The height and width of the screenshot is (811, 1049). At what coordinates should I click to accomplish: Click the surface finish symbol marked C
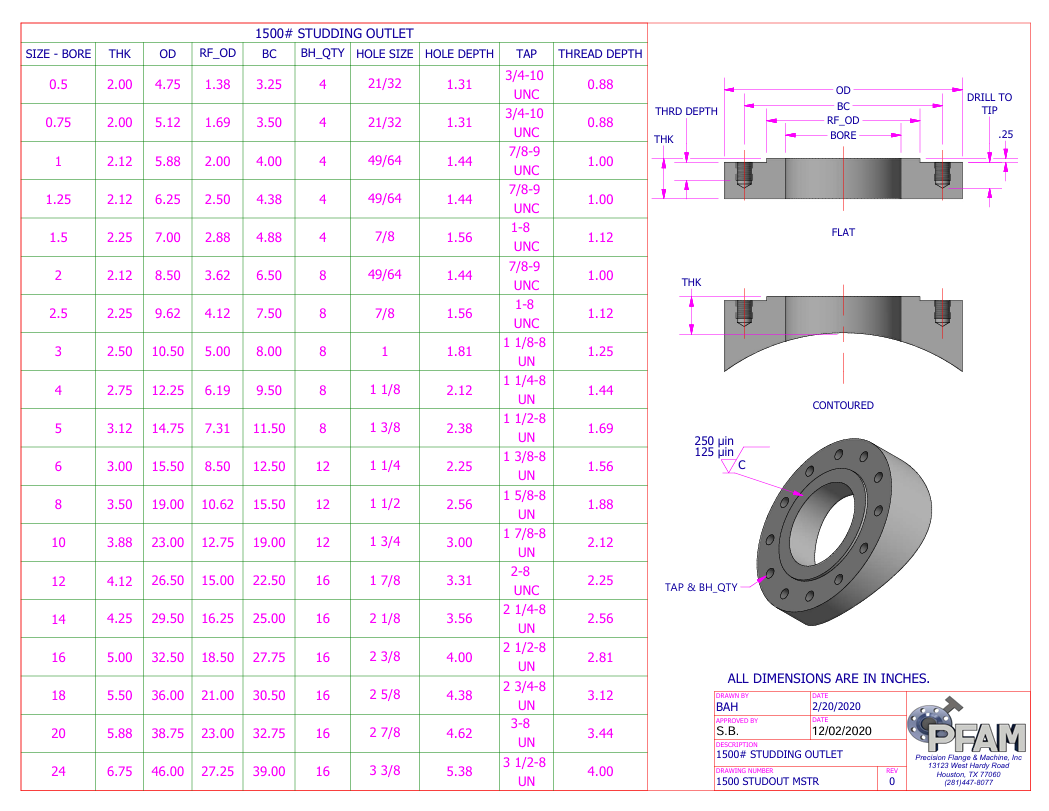(735, 464)
